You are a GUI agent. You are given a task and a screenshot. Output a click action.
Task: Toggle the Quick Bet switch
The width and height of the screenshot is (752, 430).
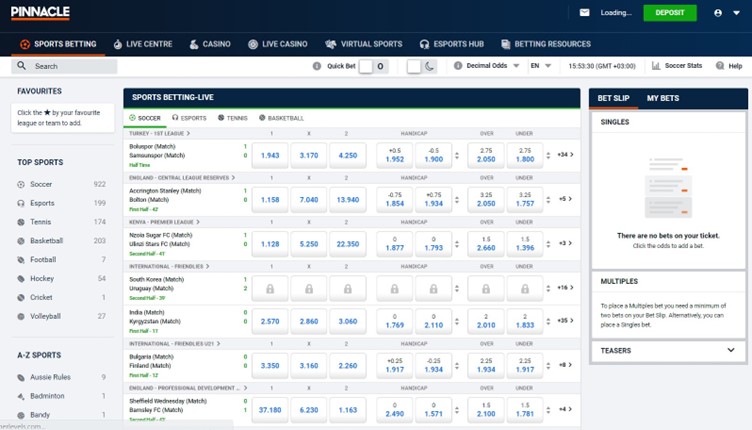(372, 66)
